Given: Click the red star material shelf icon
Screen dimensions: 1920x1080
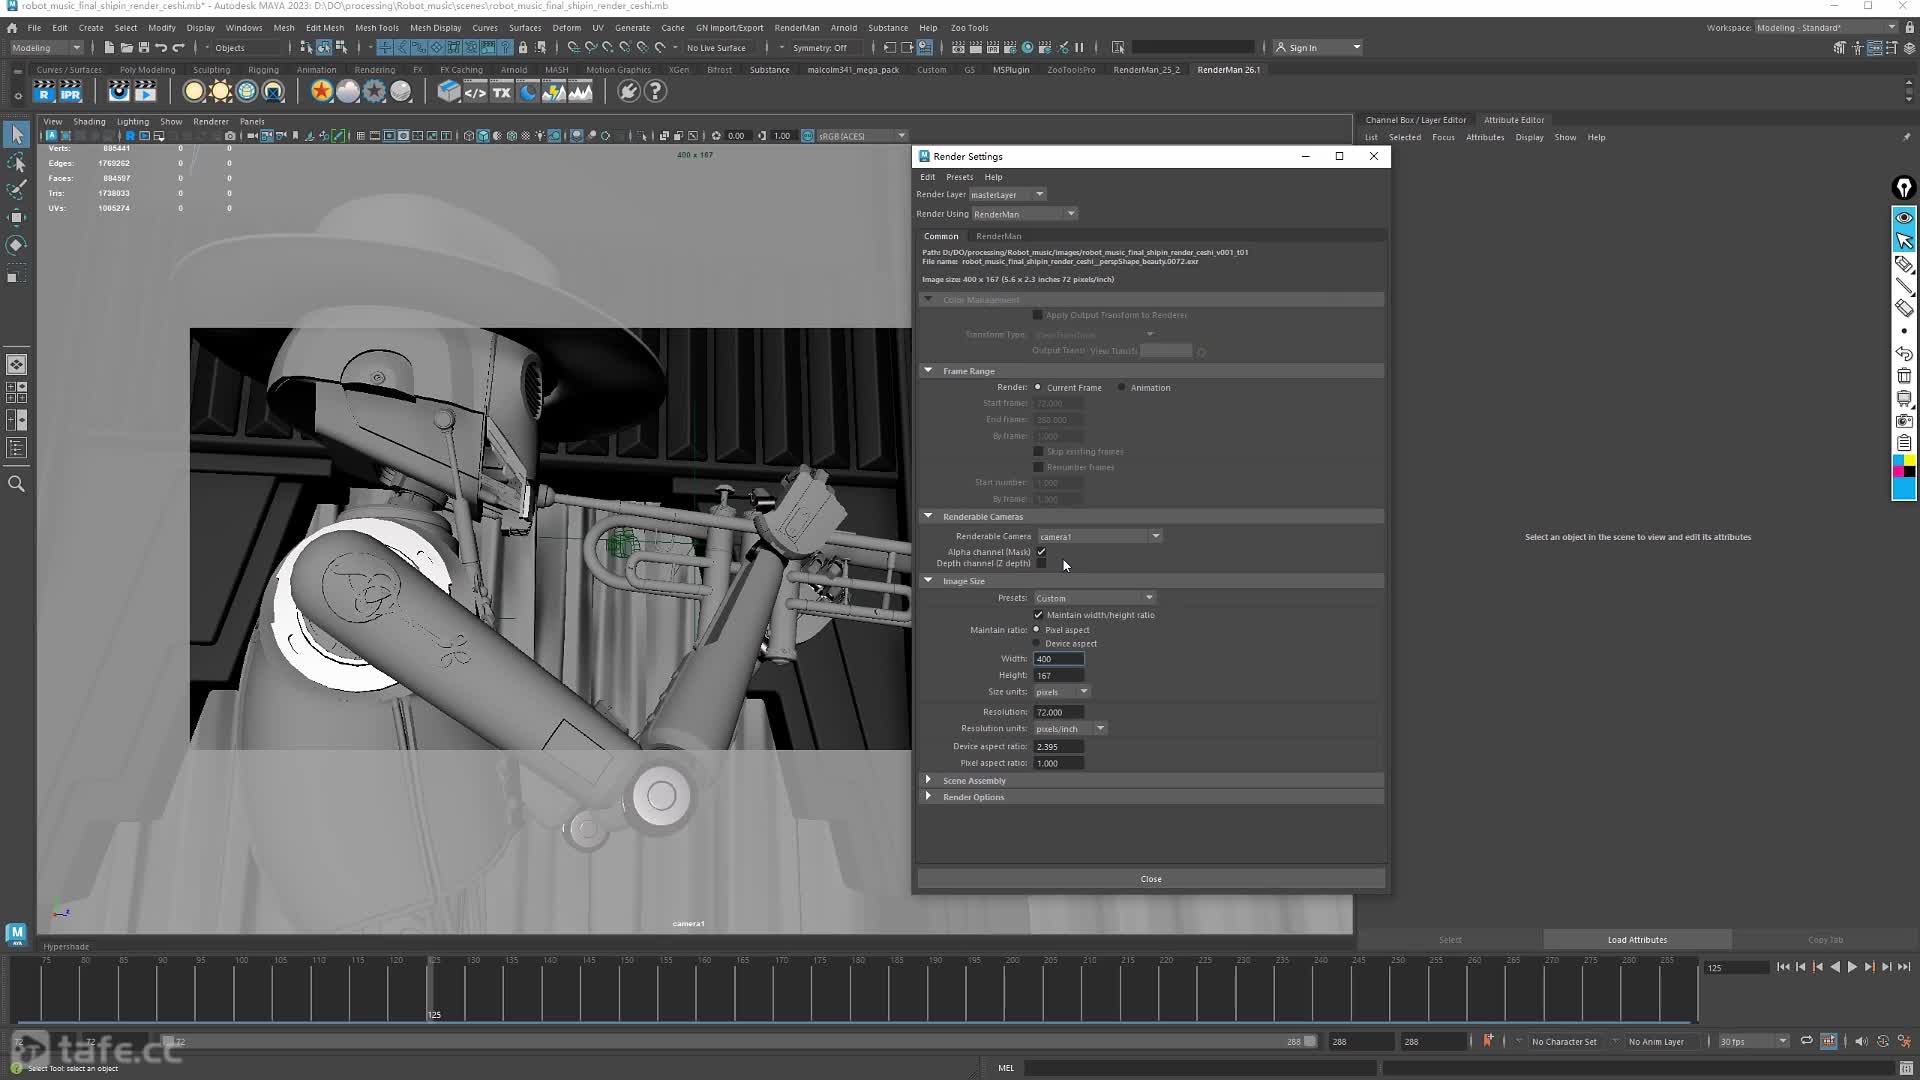Looking at the screenshot, I should (321, 92).
